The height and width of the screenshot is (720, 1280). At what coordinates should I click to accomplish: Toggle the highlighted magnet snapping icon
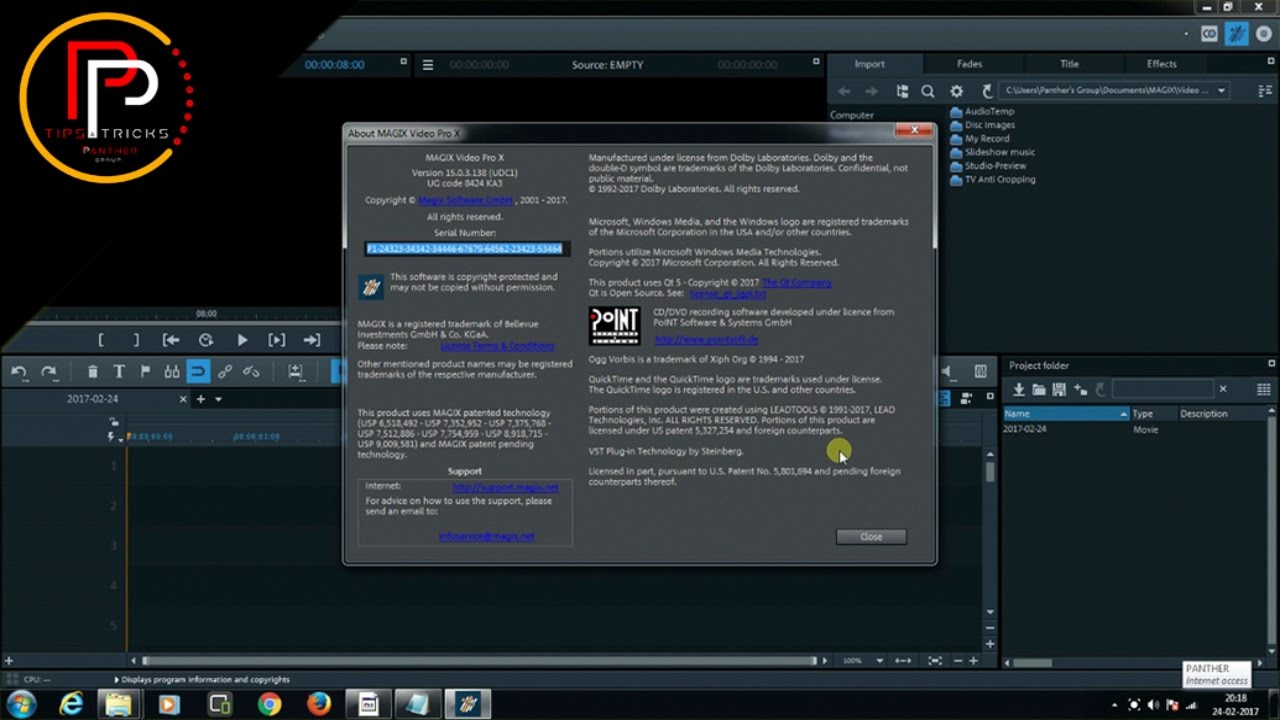198,372
